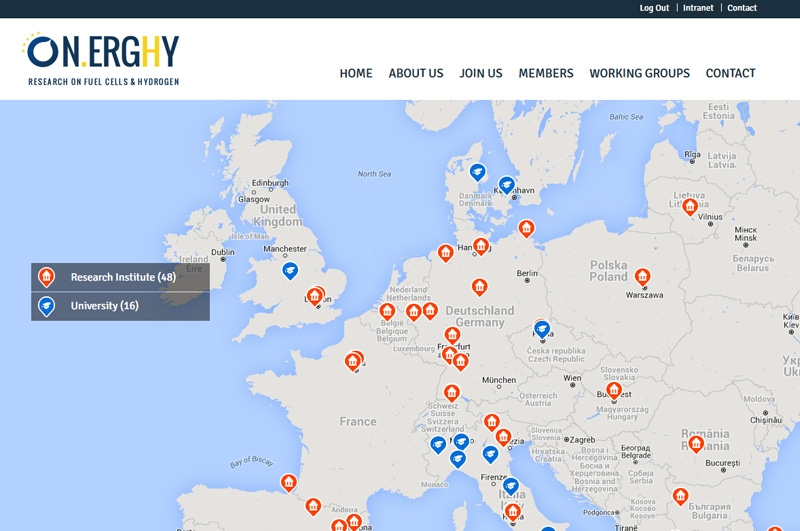Screen dimensions: 800x531
Task: Click the research institute marker on the Bay of Biscay coast
Action: pos(289,483)
